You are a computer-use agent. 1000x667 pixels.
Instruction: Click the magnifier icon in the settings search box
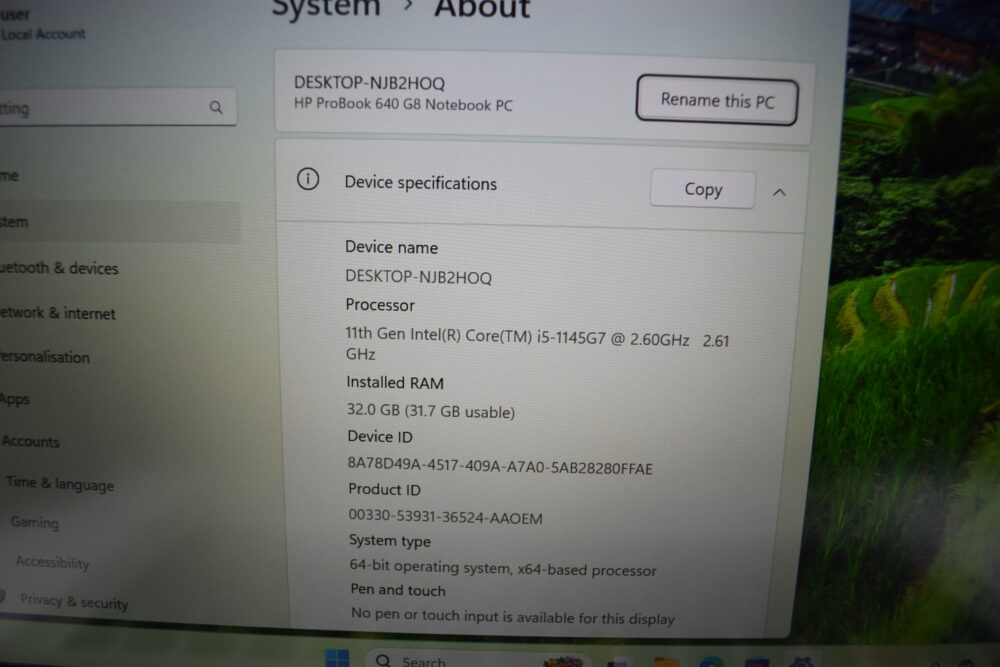click(216, 107)
